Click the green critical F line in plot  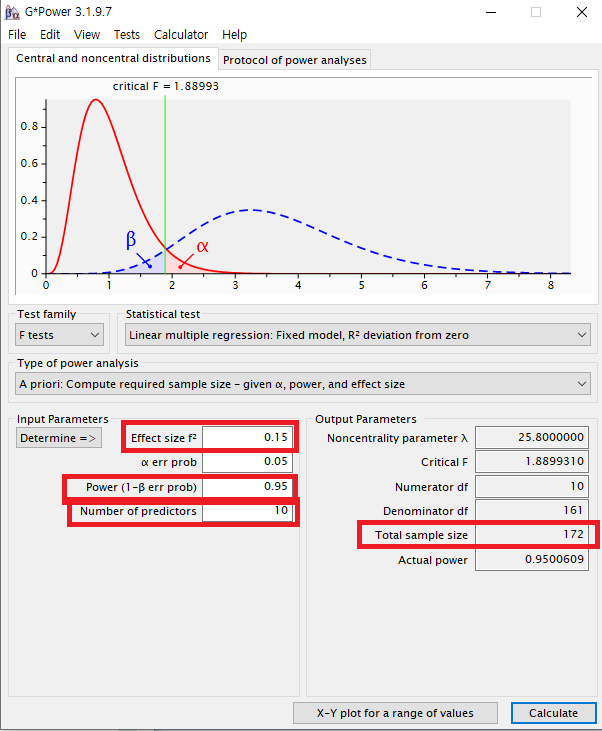coord(165,184)
